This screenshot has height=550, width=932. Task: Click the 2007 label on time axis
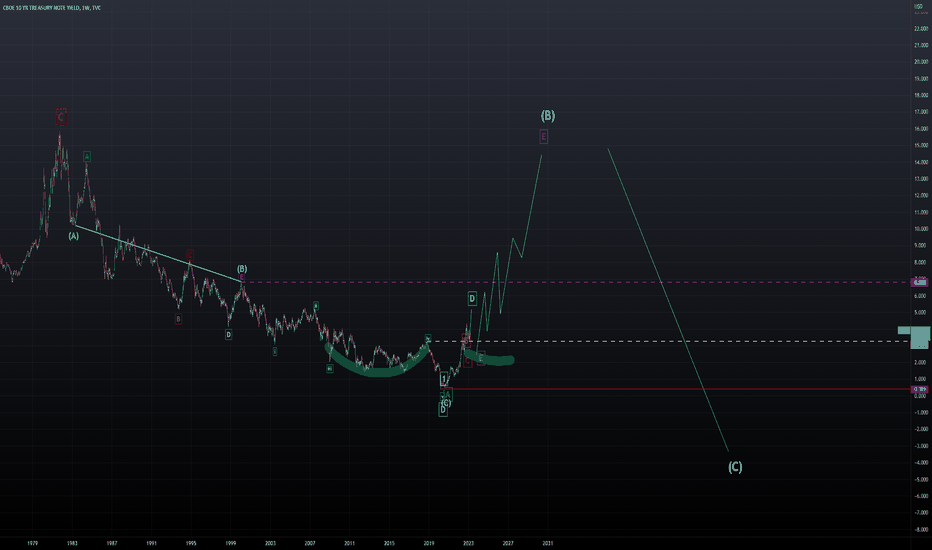(310, 543)
